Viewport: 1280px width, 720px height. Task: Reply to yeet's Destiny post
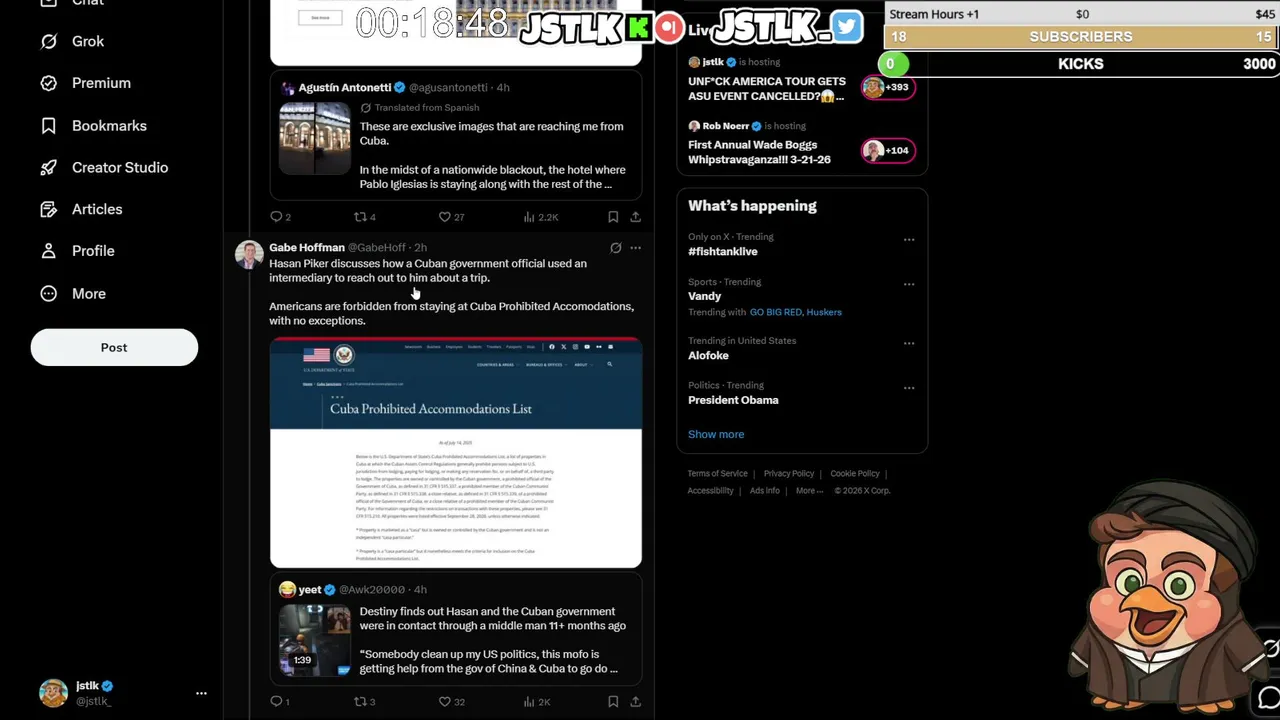coord(280,702)
